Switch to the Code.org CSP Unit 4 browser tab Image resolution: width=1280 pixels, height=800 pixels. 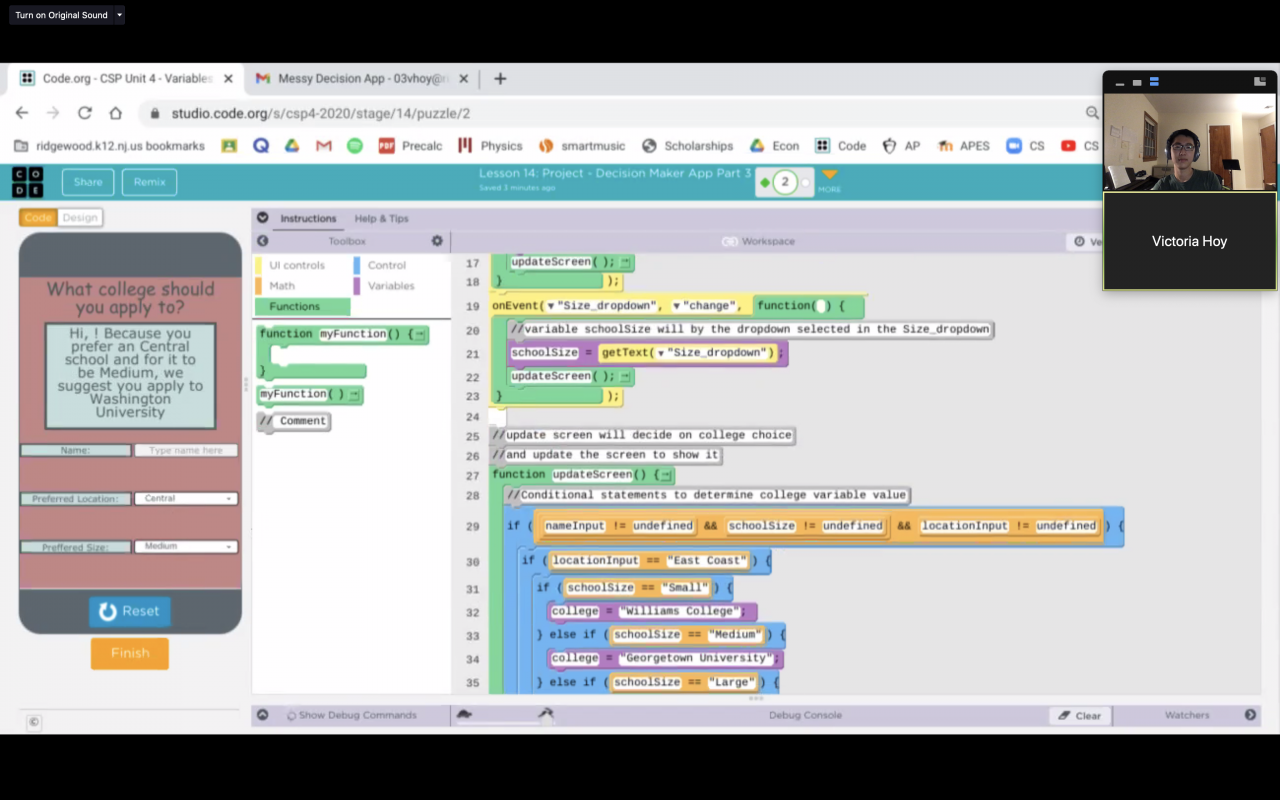(x=127, y=79)
